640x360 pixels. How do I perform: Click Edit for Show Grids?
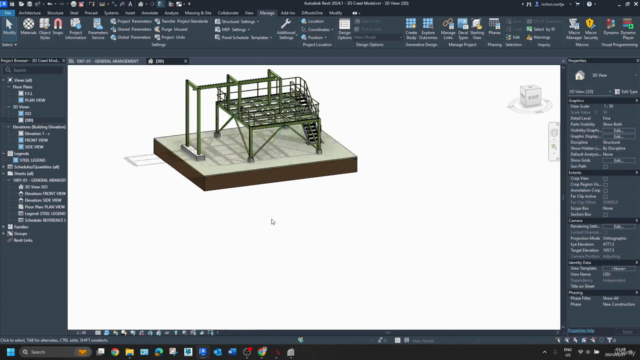click(618, 160)
